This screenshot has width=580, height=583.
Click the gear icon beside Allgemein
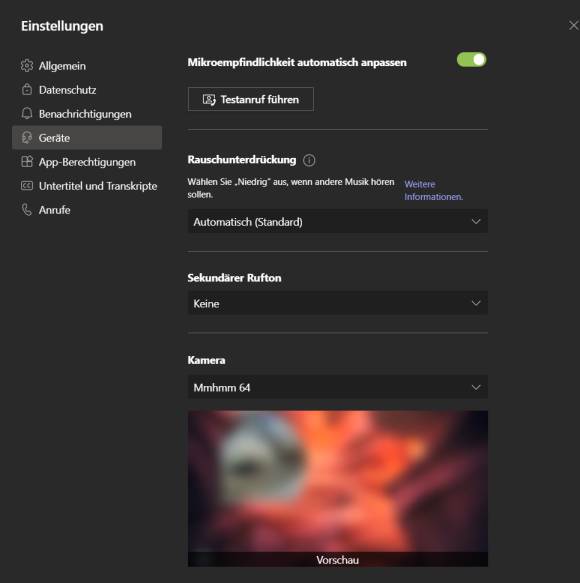tap(27, 65)
